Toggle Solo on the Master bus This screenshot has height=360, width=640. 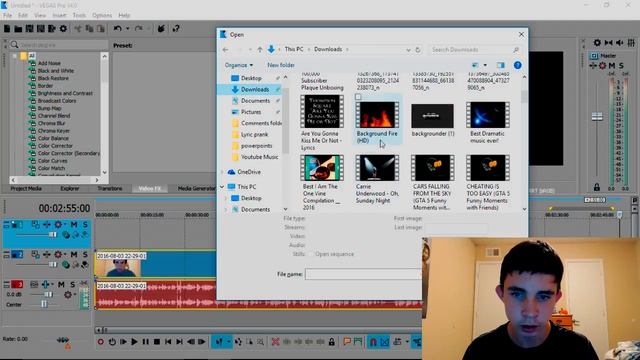(x=621, y=65)
